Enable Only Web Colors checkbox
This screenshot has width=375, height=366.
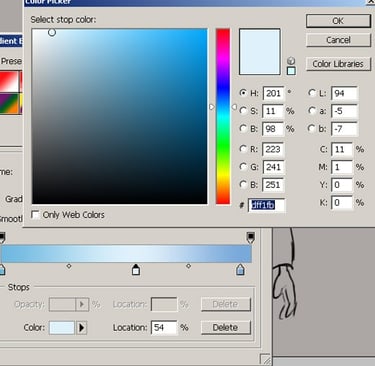pos(35,214)
